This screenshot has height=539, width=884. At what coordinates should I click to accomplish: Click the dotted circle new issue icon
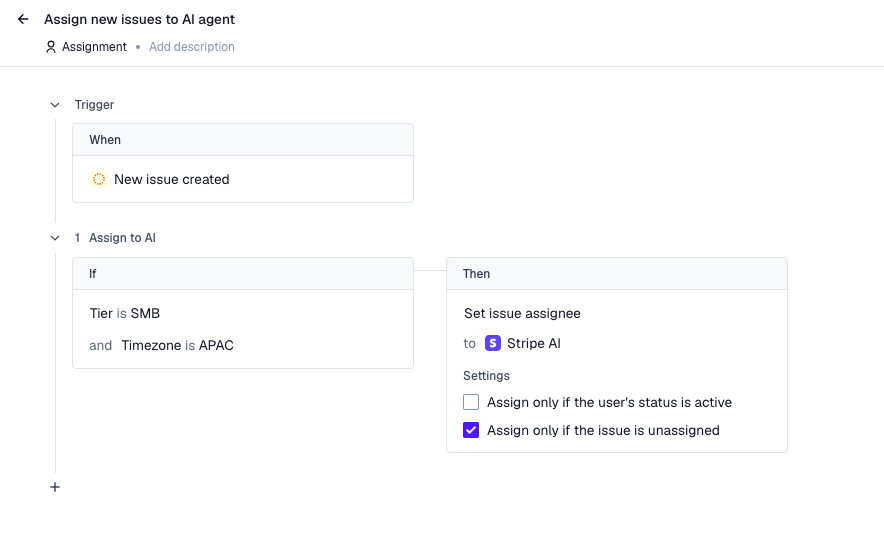tap(98, 179)
